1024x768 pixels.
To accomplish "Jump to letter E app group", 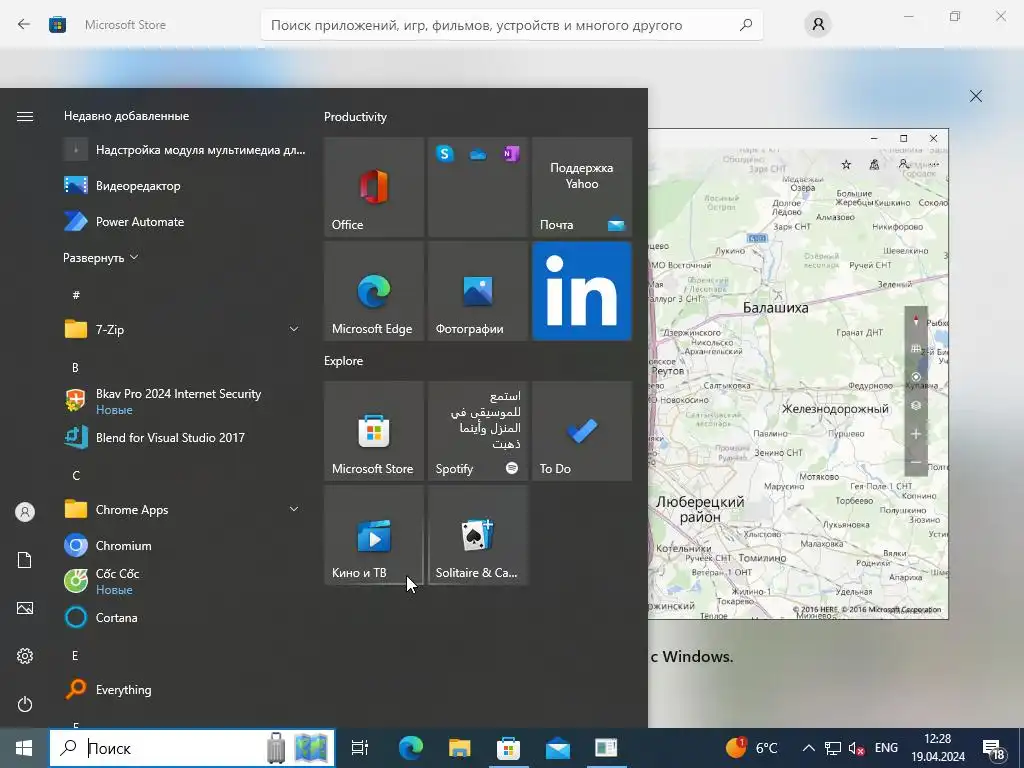I will point(75,656).
